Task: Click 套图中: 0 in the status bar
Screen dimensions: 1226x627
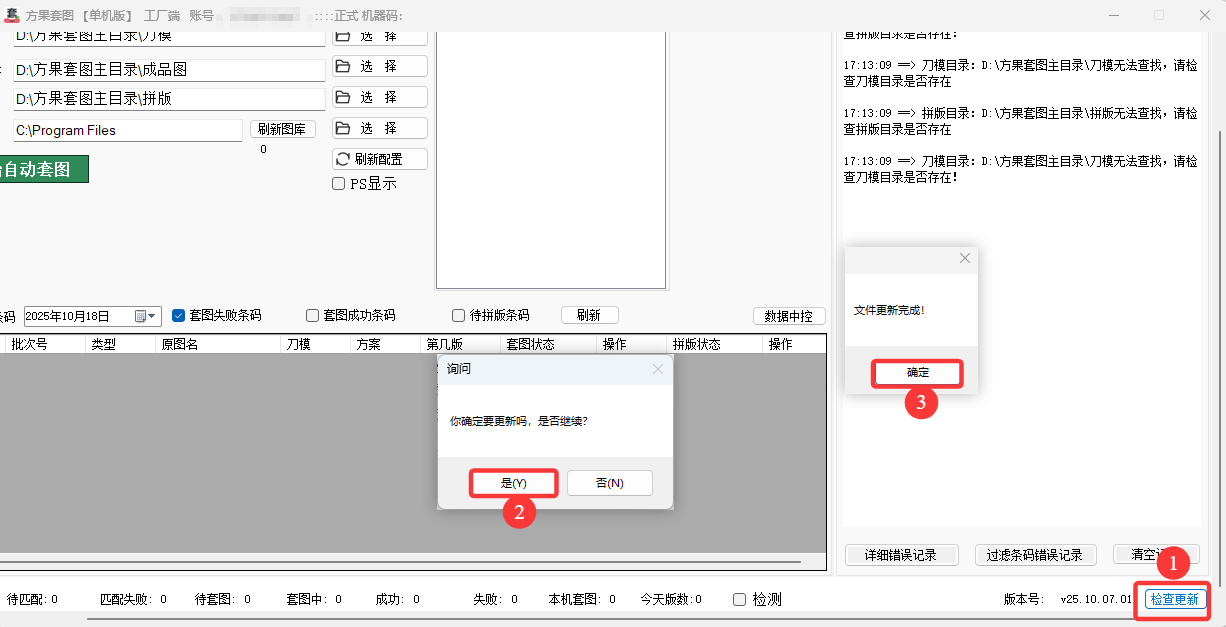Action: click(x=314, y=600)
